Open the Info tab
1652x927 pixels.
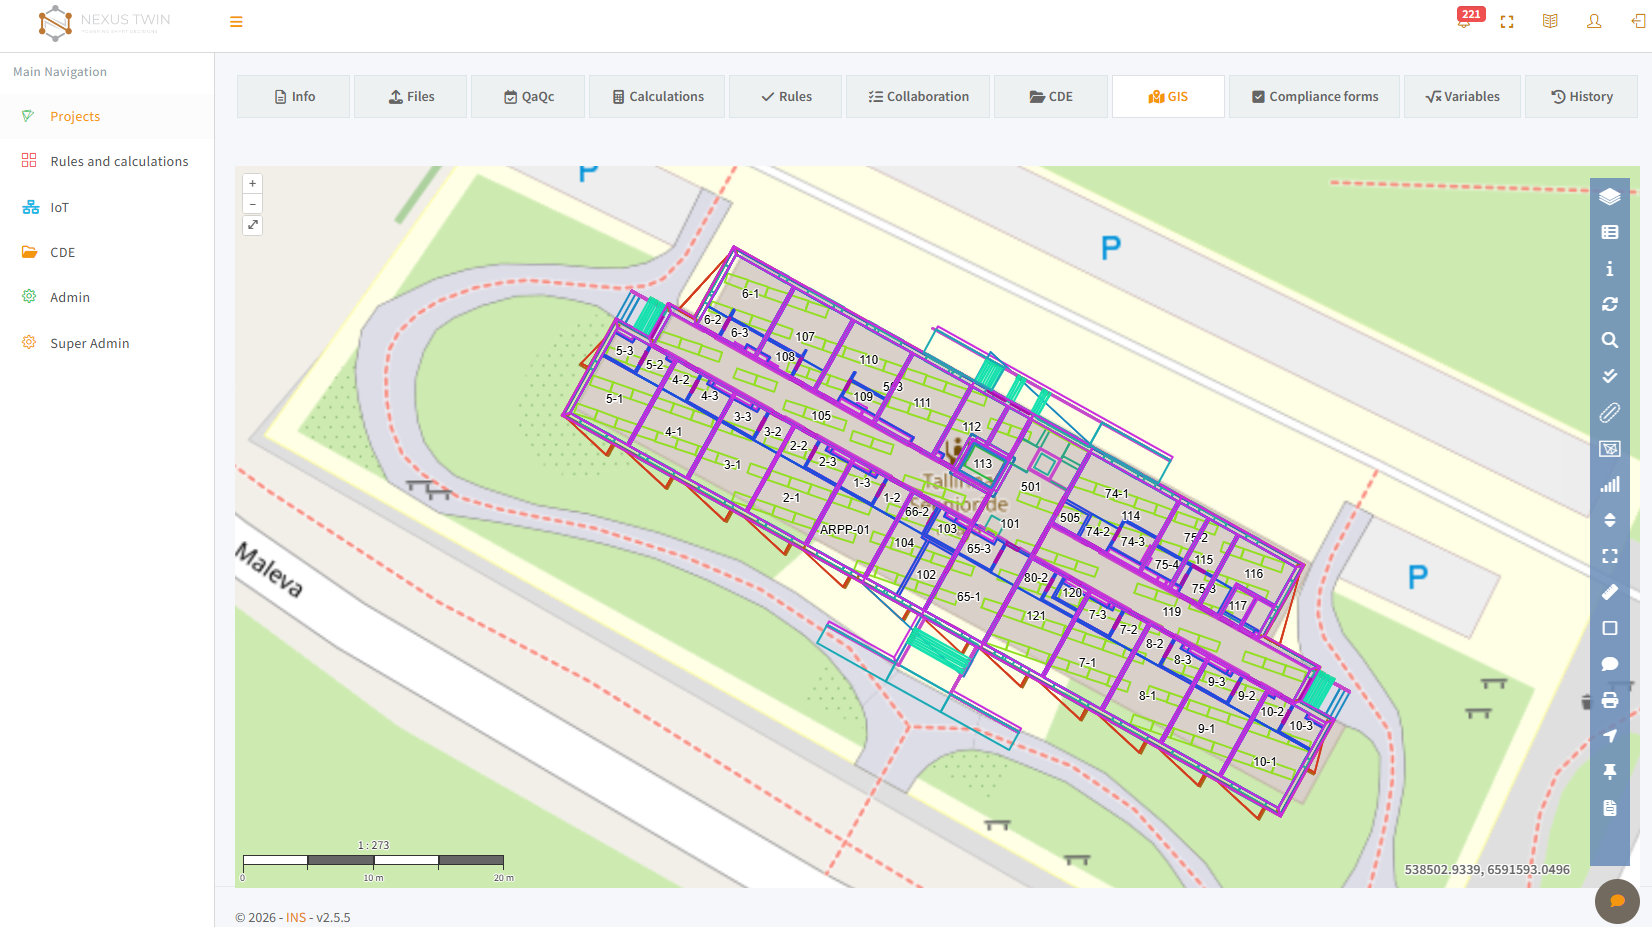pos(294,97)
